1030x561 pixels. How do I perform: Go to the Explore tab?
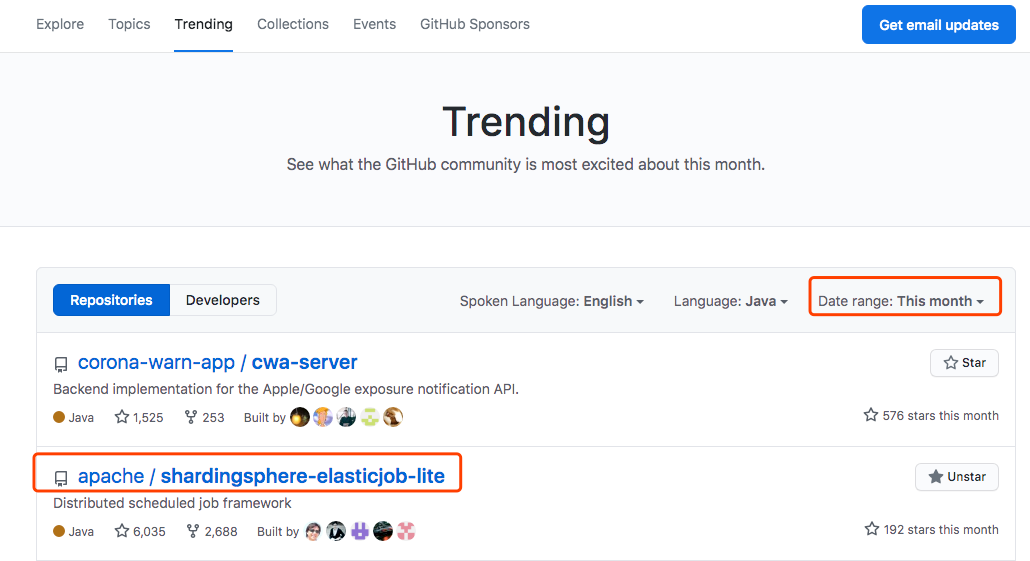click(60, 24)
